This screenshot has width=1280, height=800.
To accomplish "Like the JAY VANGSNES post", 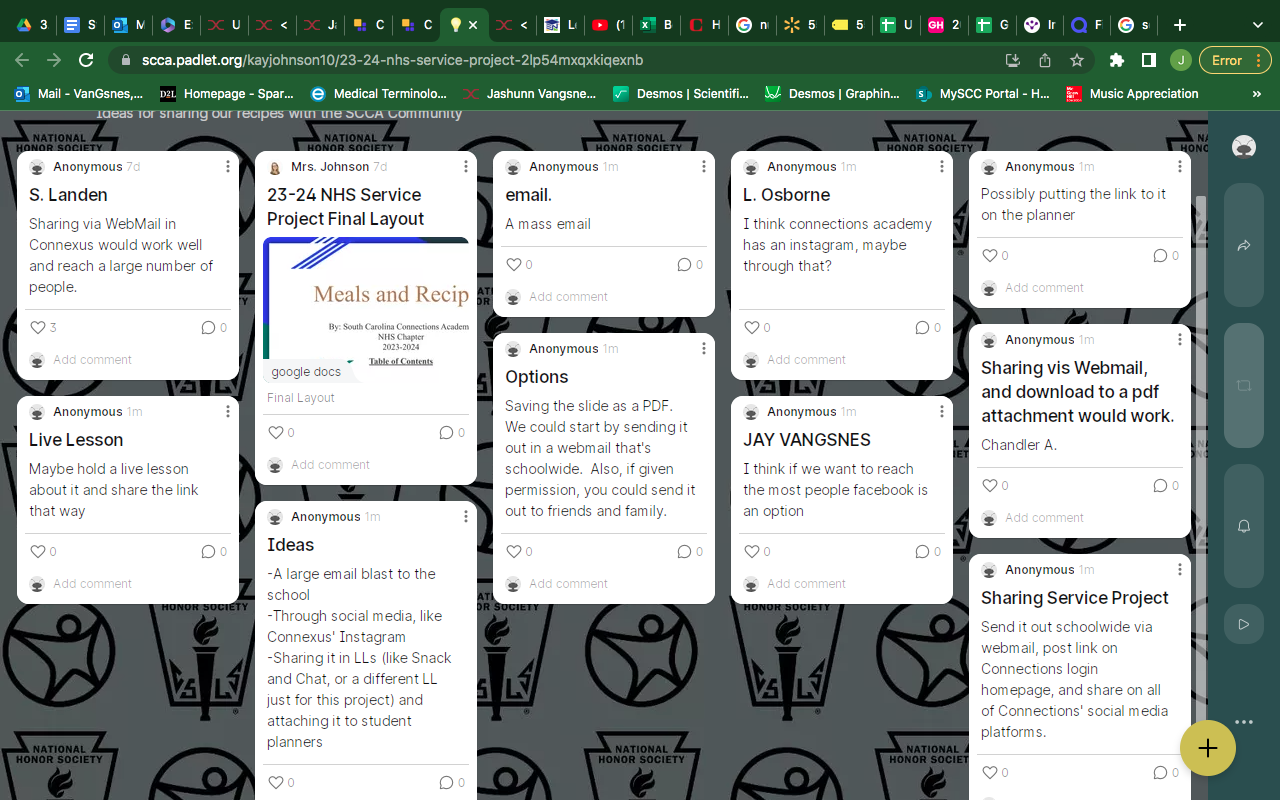I will tap(752, 551).
